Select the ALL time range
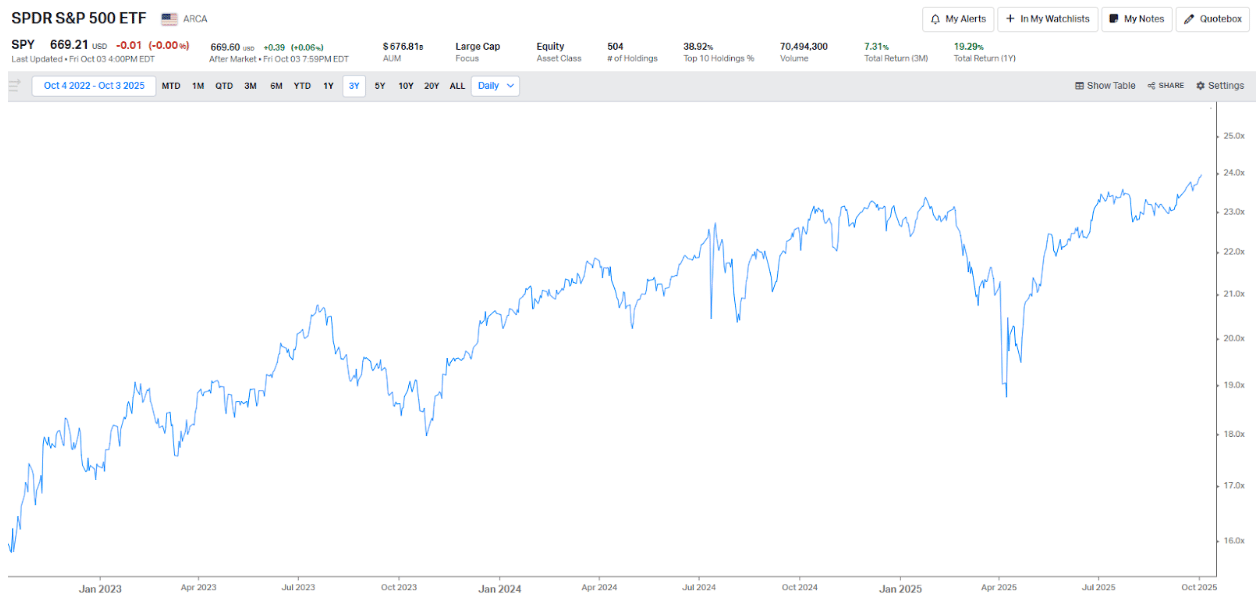This screenshot has width=1258, height=604. [x=457, y=86]
